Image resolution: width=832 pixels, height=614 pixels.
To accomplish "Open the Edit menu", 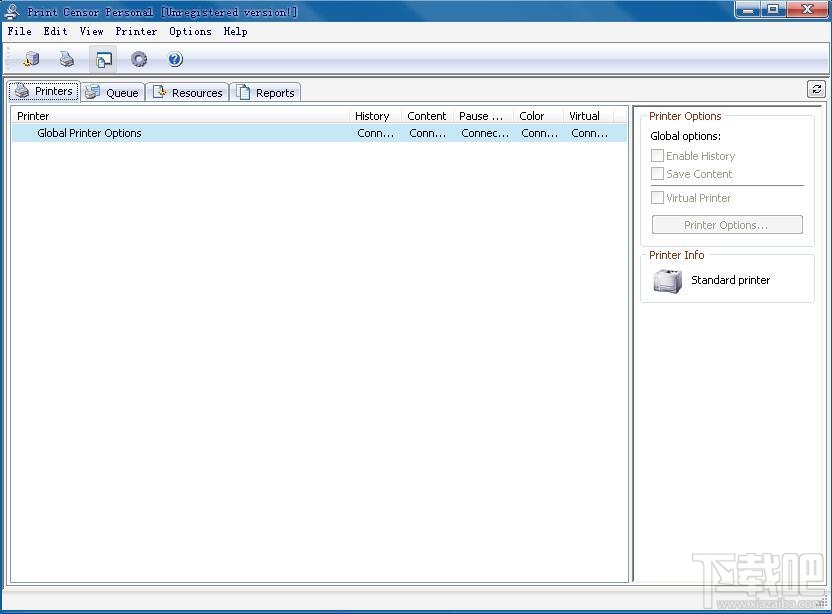I will 55,31.
